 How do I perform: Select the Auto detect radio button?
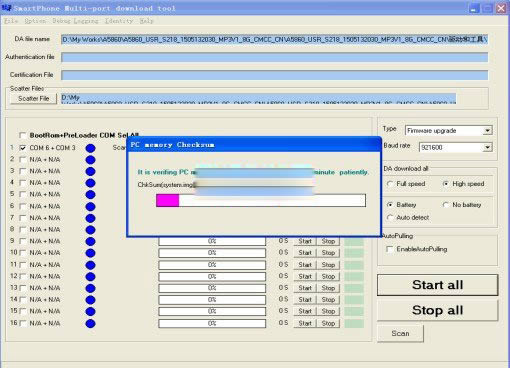[x=390, y=217]
